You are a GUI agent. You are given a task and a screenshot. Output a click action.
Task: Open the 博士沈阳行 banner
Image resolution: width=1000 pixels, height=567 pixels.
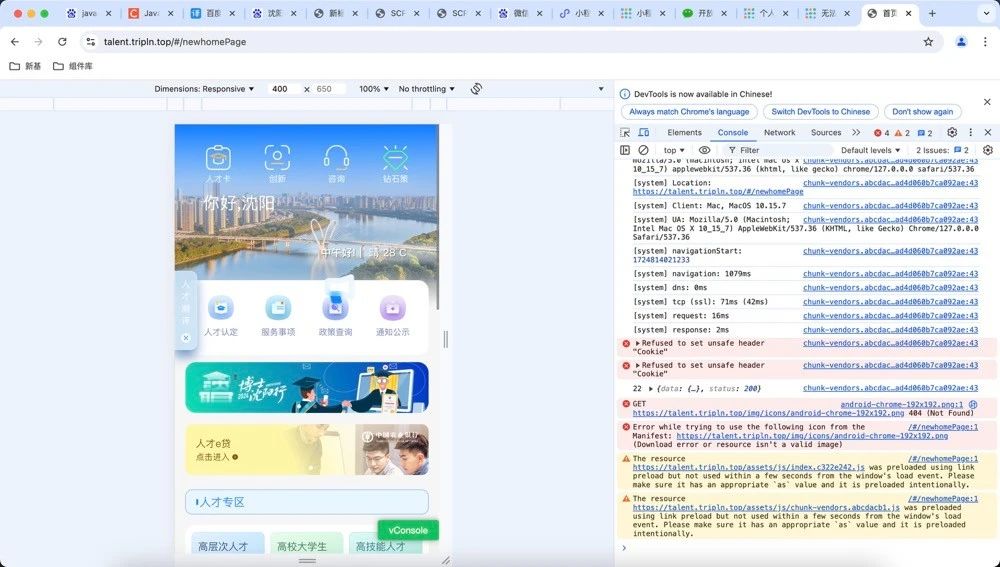(x=307, y=388)
